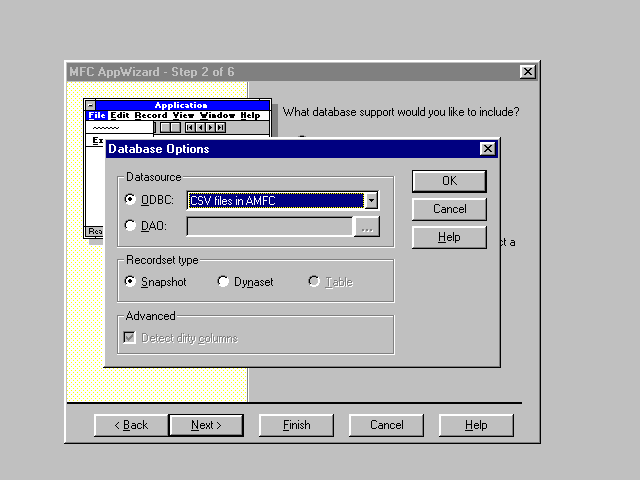Choose the Table recordset type
Viewport: 640px width, 480px height.
pos(314,282)
